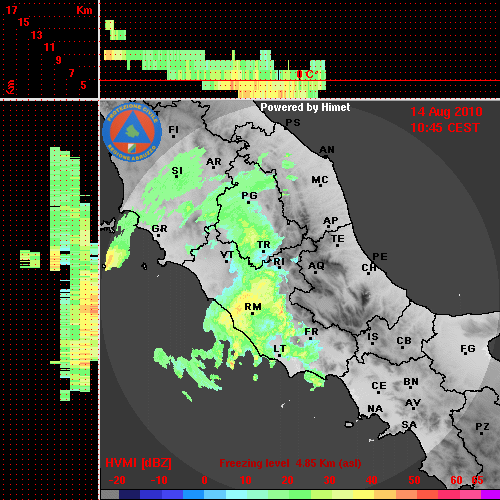Click the Protezione Civile Regione Abruzzo logo

click(132, 132)
